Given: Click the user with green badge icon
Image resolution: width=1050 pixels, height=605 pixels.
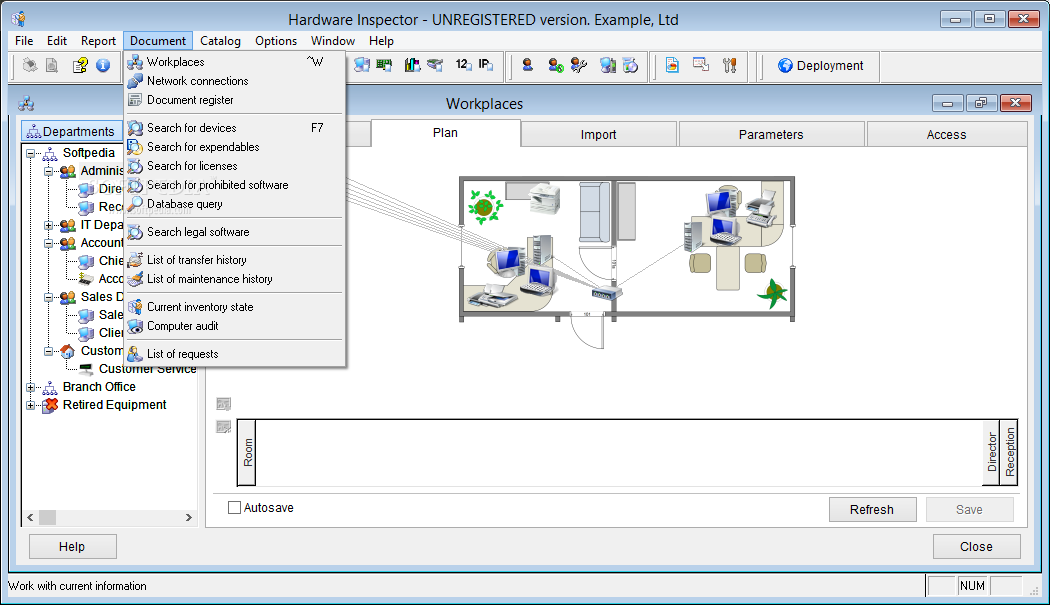Looking at the screenshot, I should click(x=556, y=65).
